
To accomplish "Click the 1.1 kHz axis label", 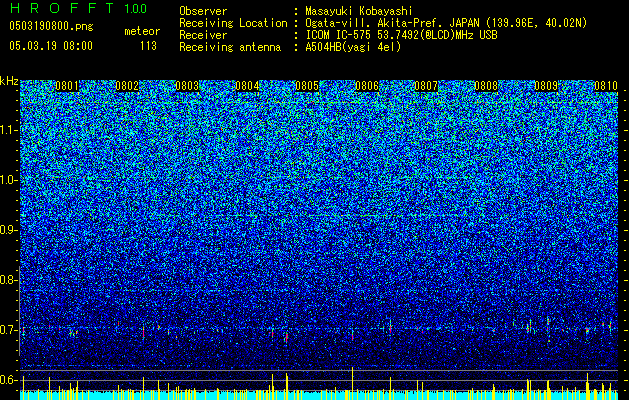I will click(9, 130).
